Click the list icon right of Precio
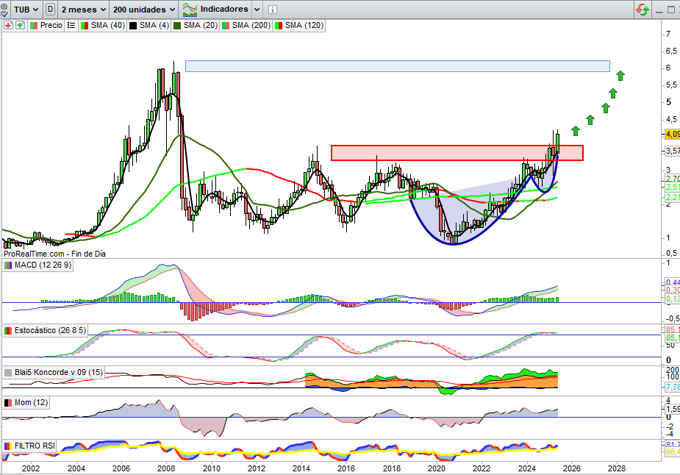 pyautogui.click(x=71, y=26)
